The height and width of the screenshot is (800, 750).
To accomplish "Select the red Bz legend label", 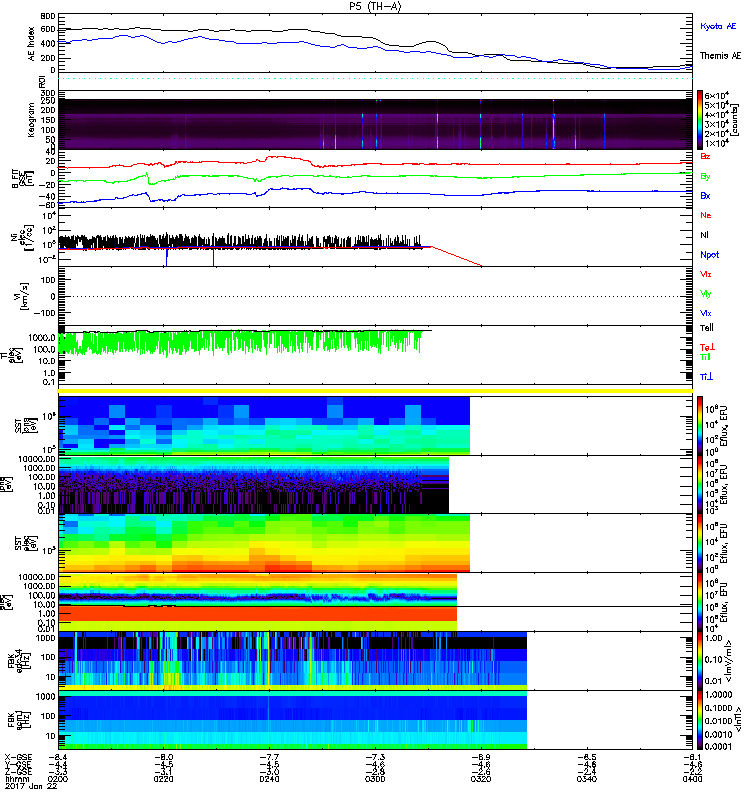I will tap(705, 156).
